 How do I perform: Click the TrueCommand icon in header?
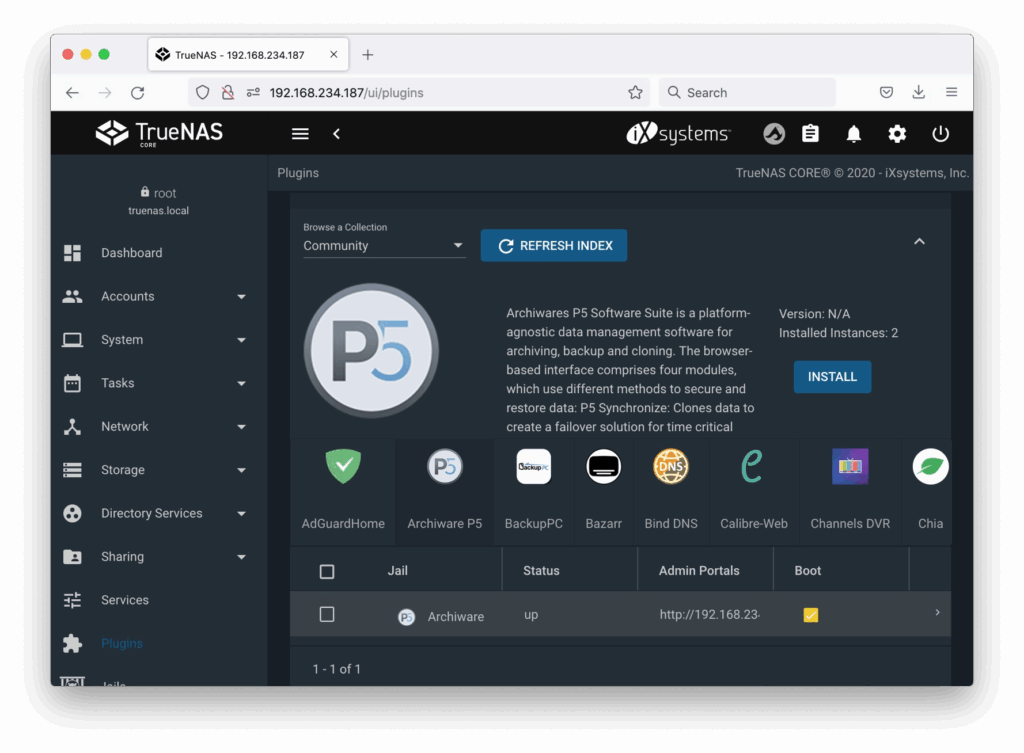click(x=773, y=134)
